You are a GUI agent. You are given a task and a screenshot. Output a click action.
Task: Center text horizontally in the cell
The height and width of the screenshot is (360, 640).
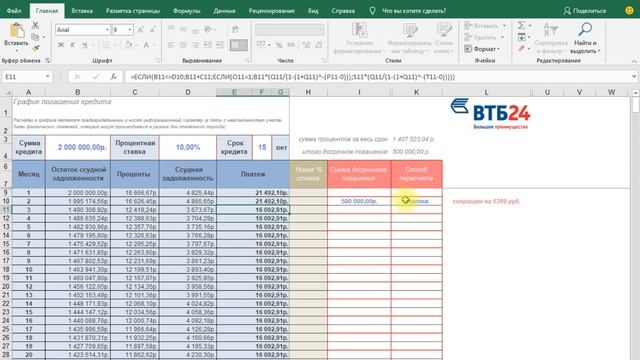[x=183, y=45]
